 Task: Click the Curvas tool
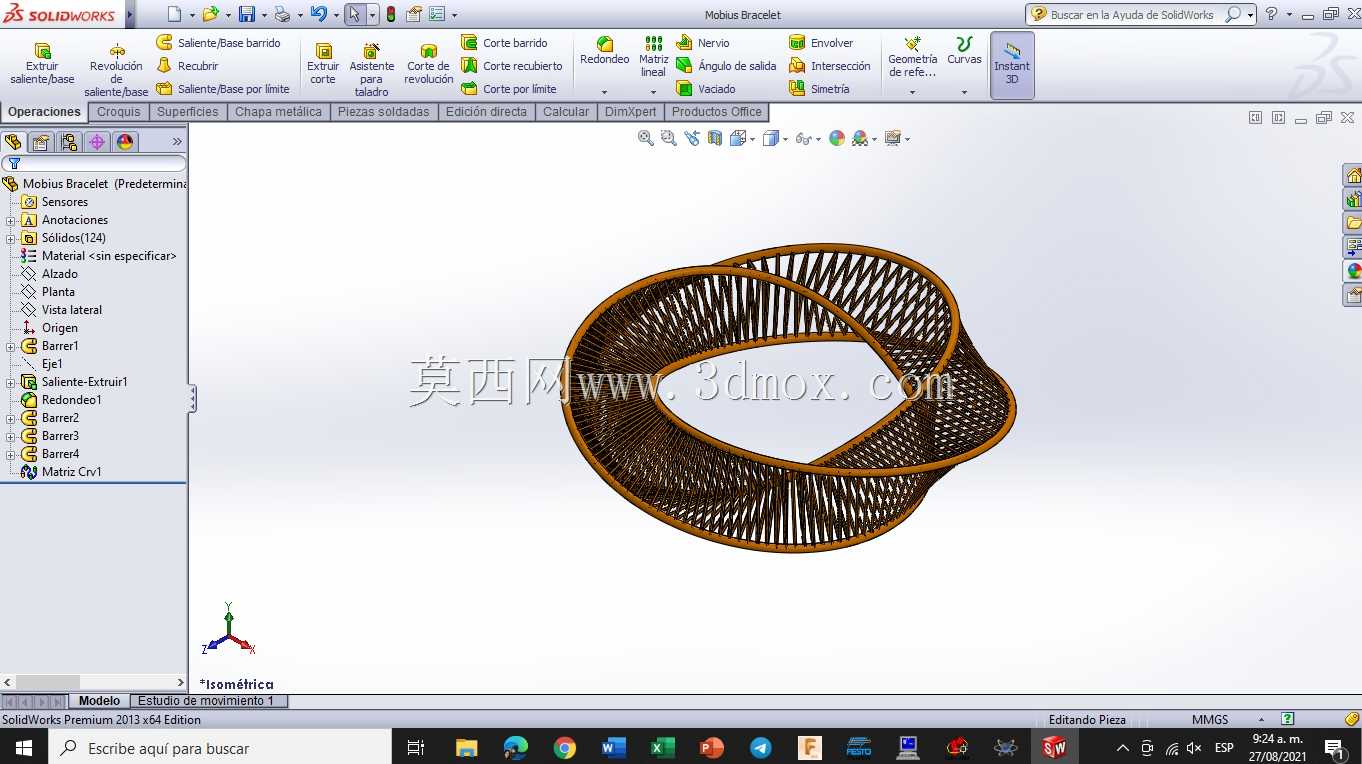964,51
